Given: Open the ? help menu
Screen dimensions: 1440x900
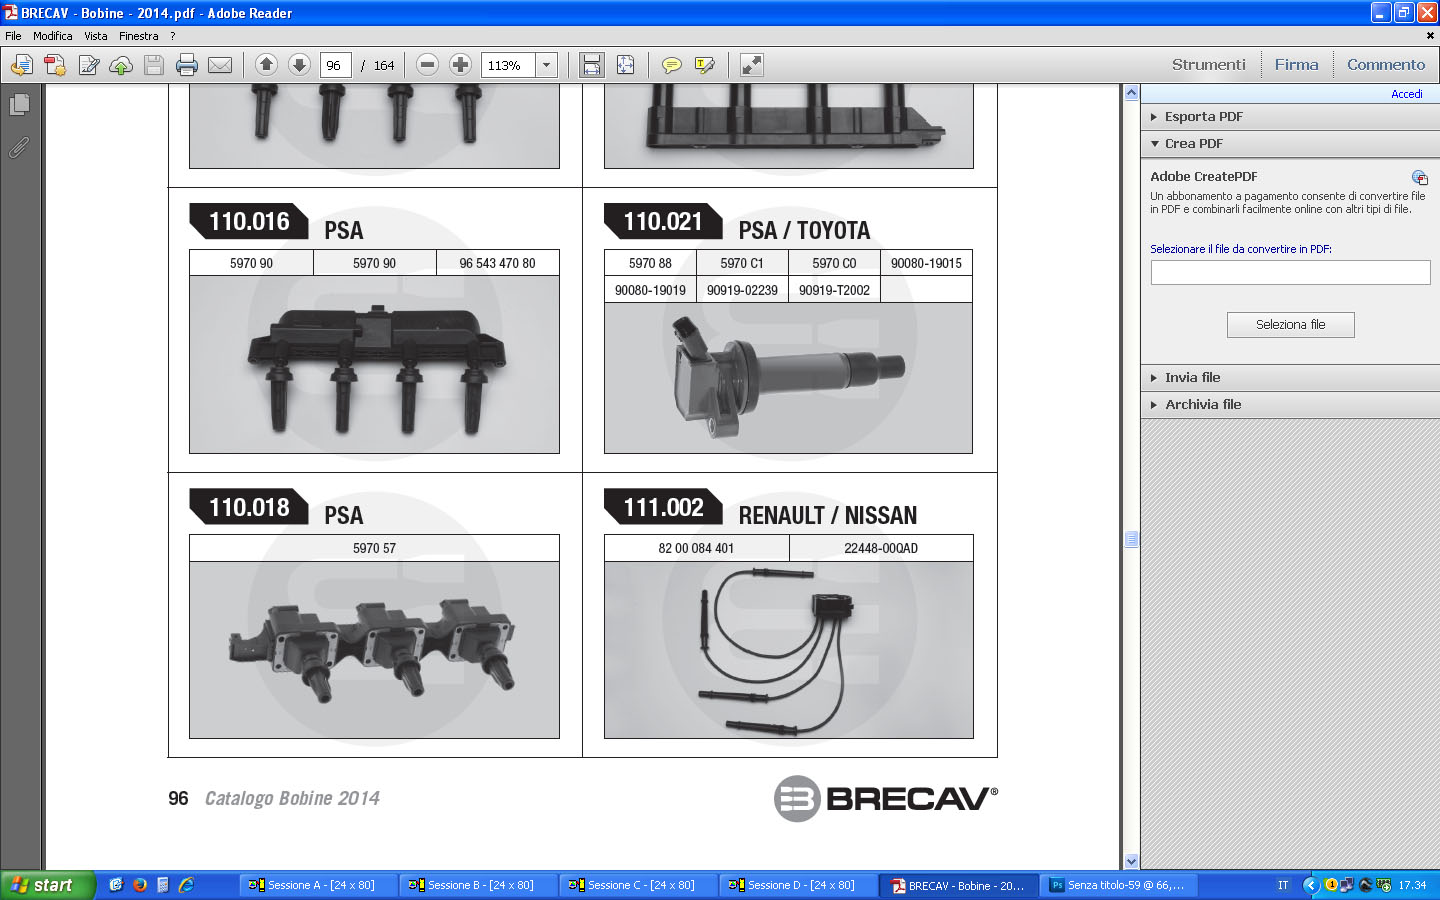Looking at the screenshot, I should pyautogui.click(x=172, y=36).
